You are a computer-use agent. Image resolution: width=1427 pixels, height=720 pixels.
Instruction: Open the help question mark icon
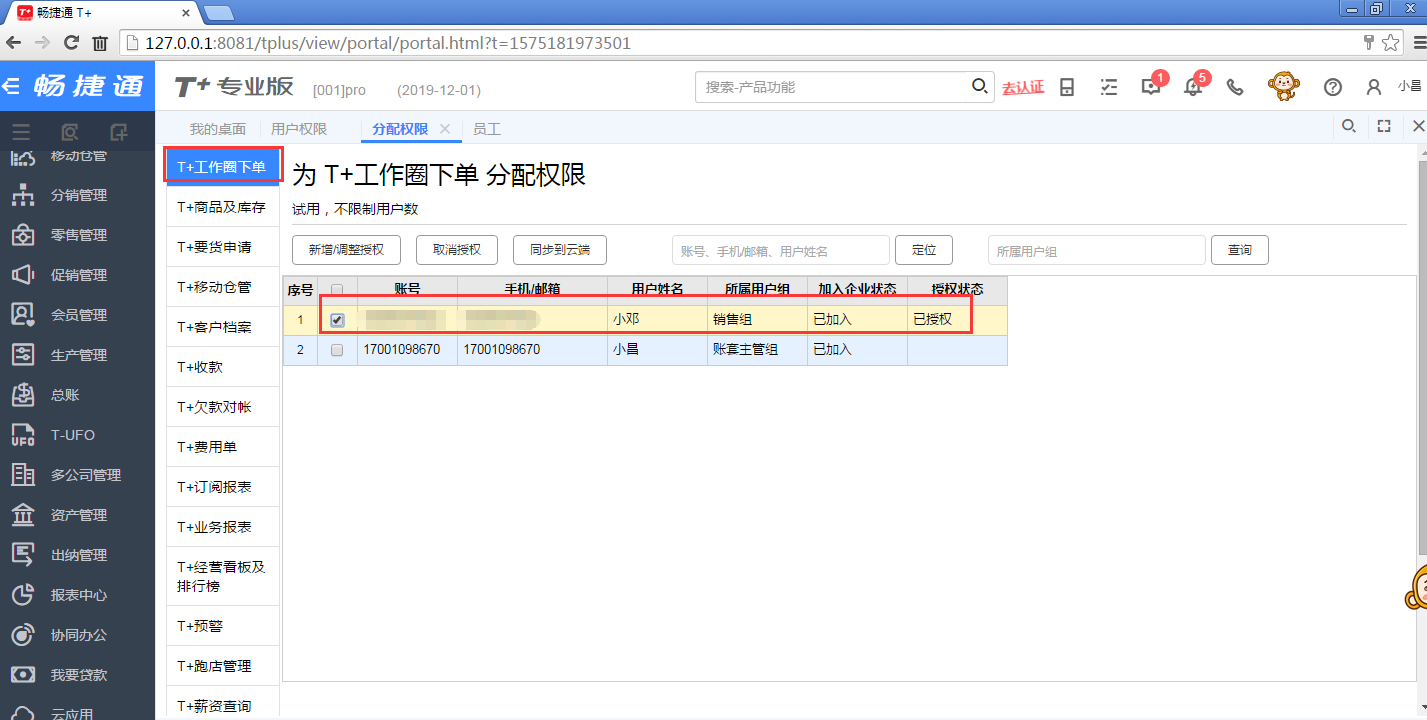(1332, 87)
